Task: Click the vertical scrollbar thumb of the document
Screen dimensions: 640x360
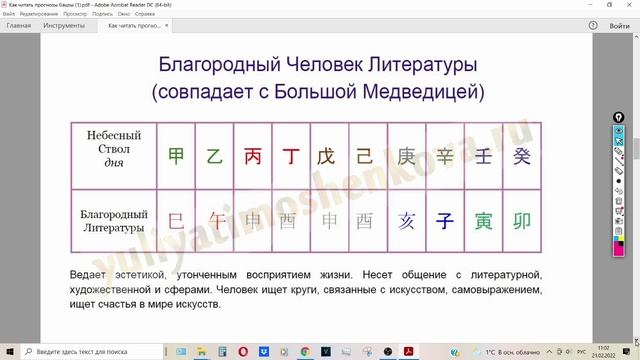Action: [x=636, y=149]
